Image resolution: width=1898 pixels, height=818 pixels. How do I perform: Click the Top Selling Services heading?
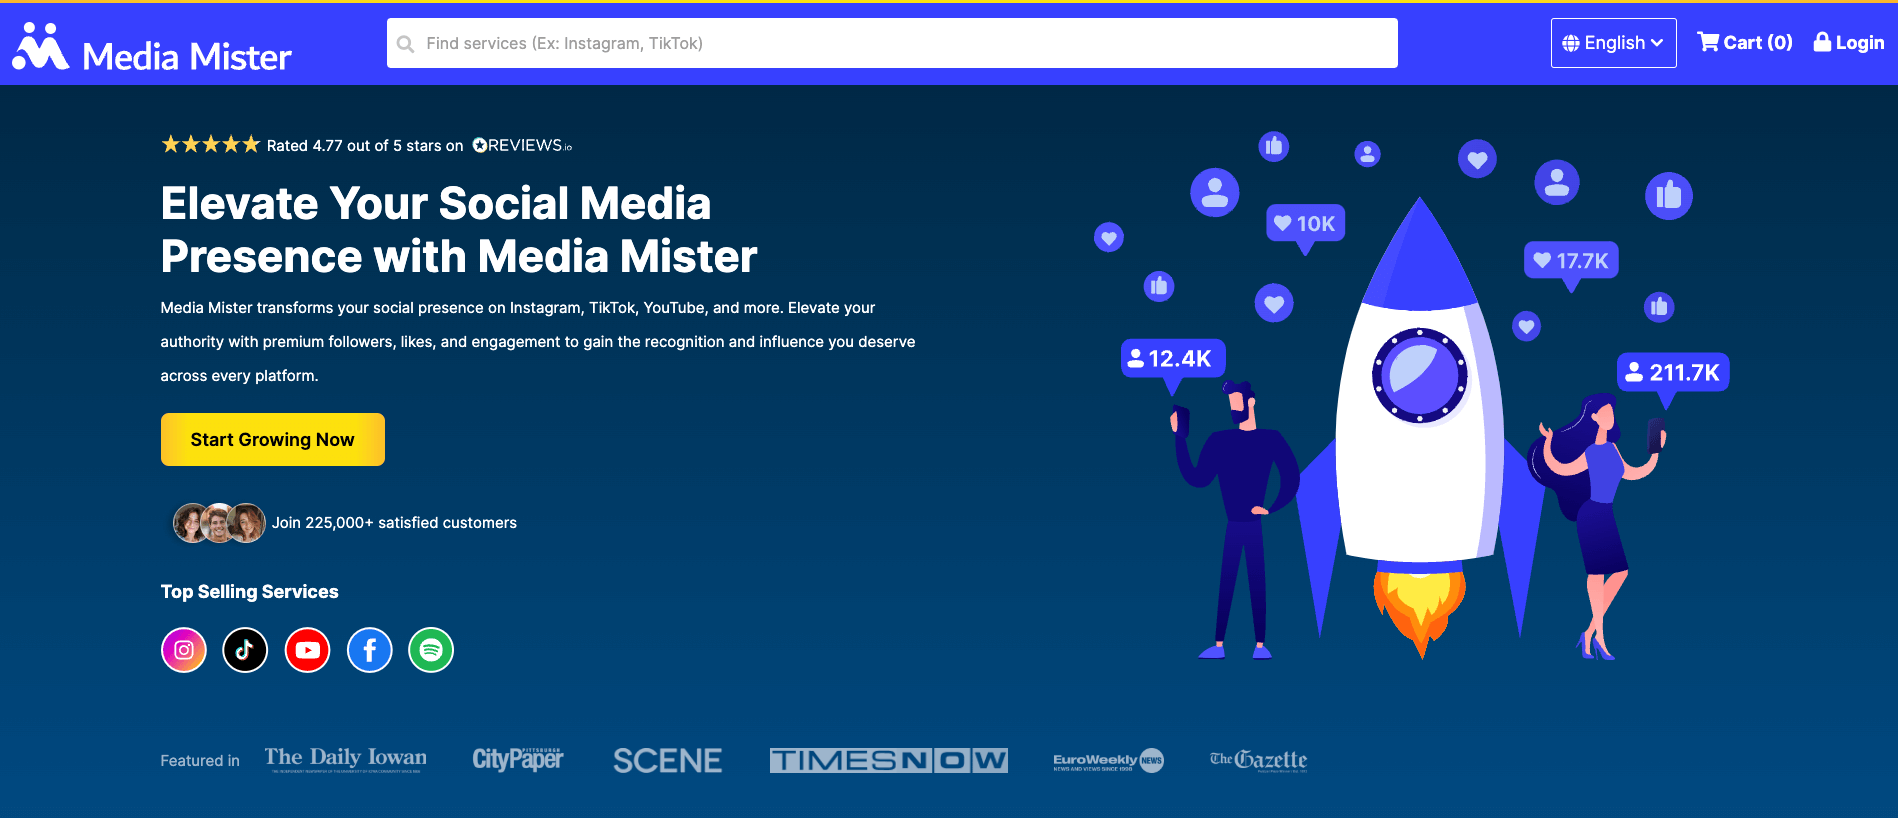click(250, 591)
